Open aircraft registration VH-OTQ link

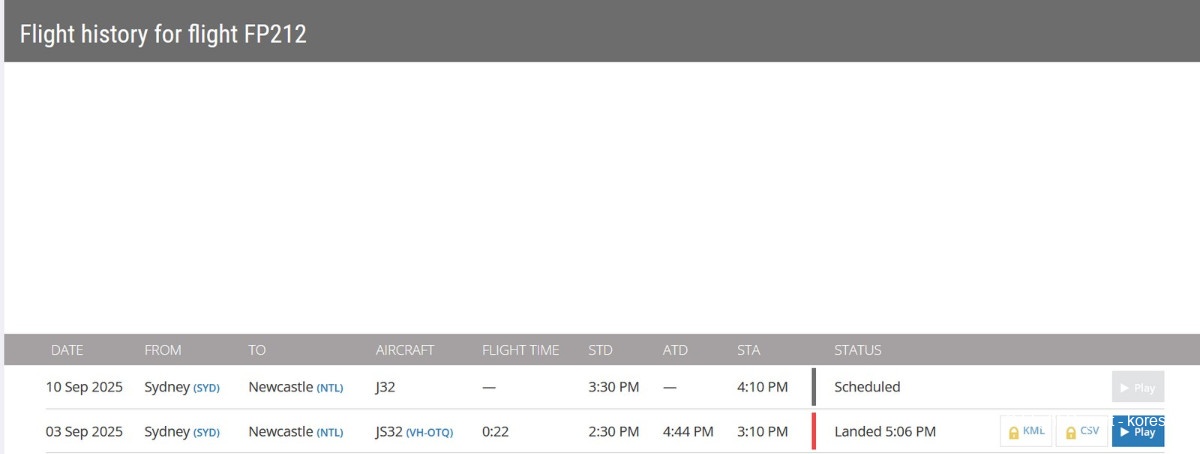click(429, 433)
